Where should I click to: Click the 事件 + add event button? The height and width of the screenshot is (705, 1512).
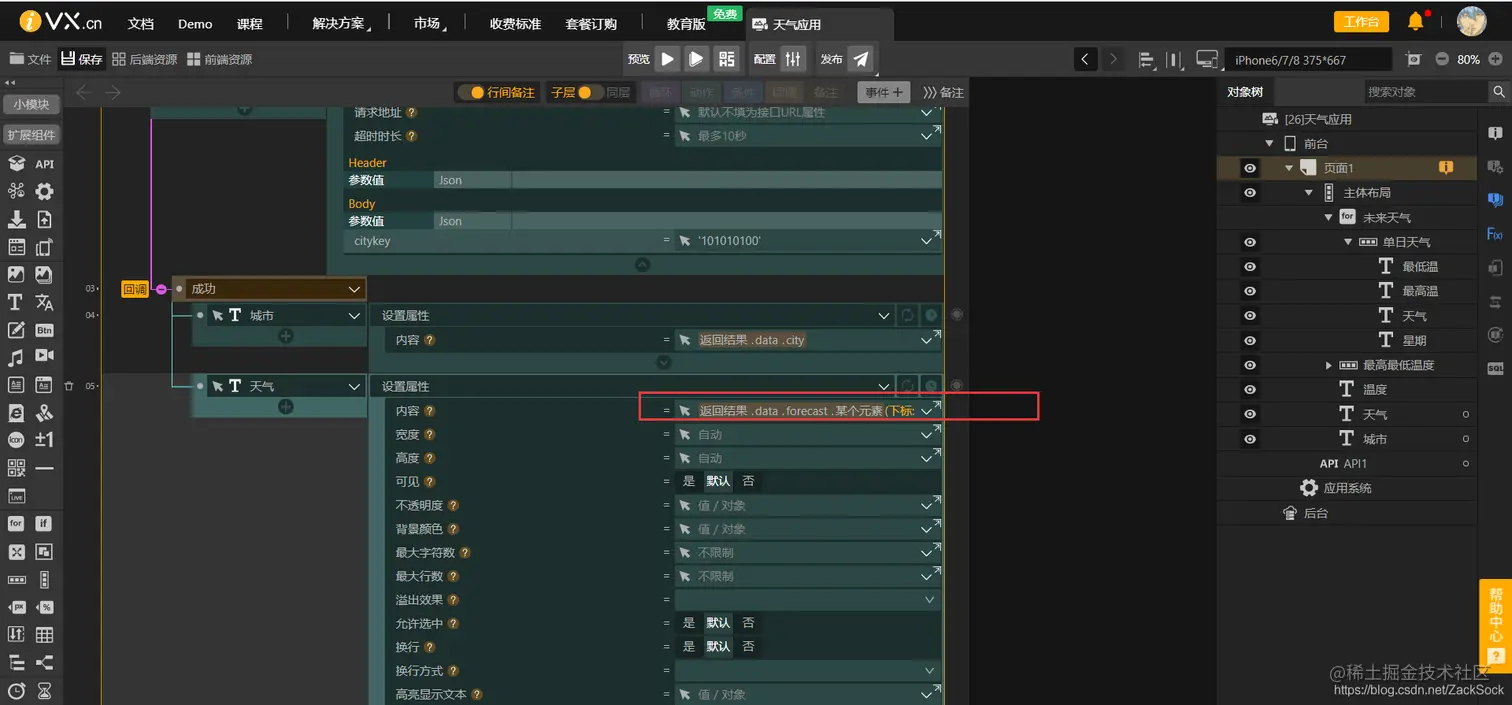coord(884,92)
